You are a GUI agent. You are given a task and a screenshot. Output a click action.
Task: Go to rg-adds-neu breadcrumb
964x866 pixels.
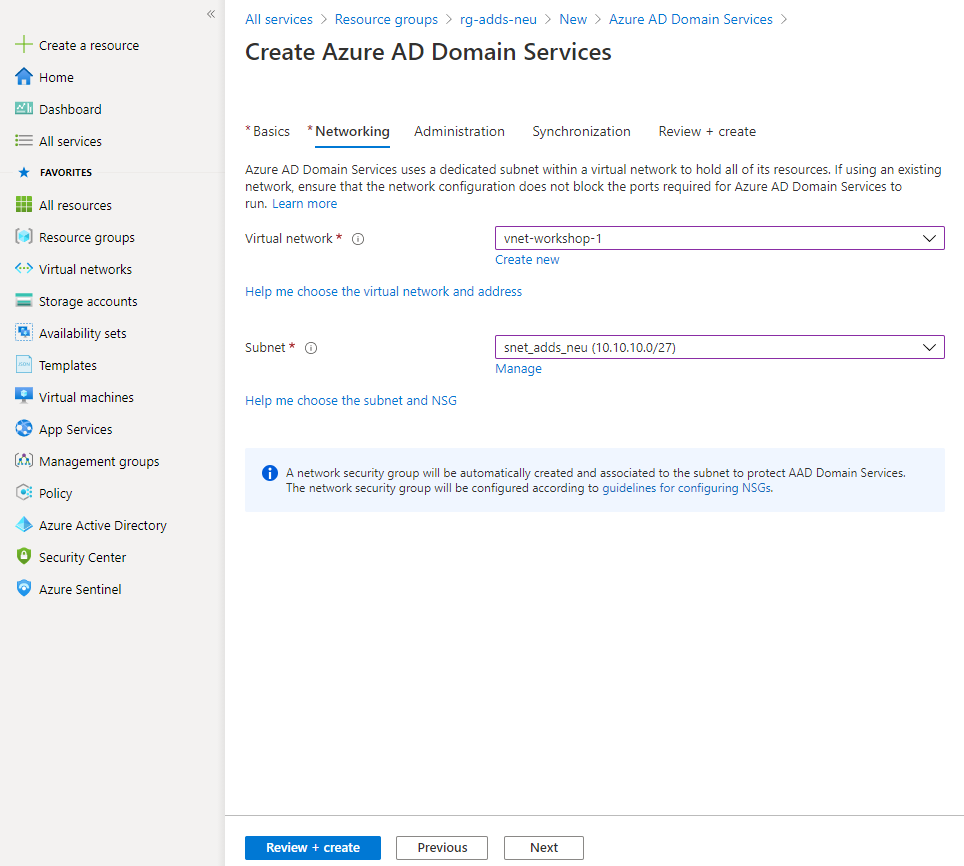click(x=498, y=19)
